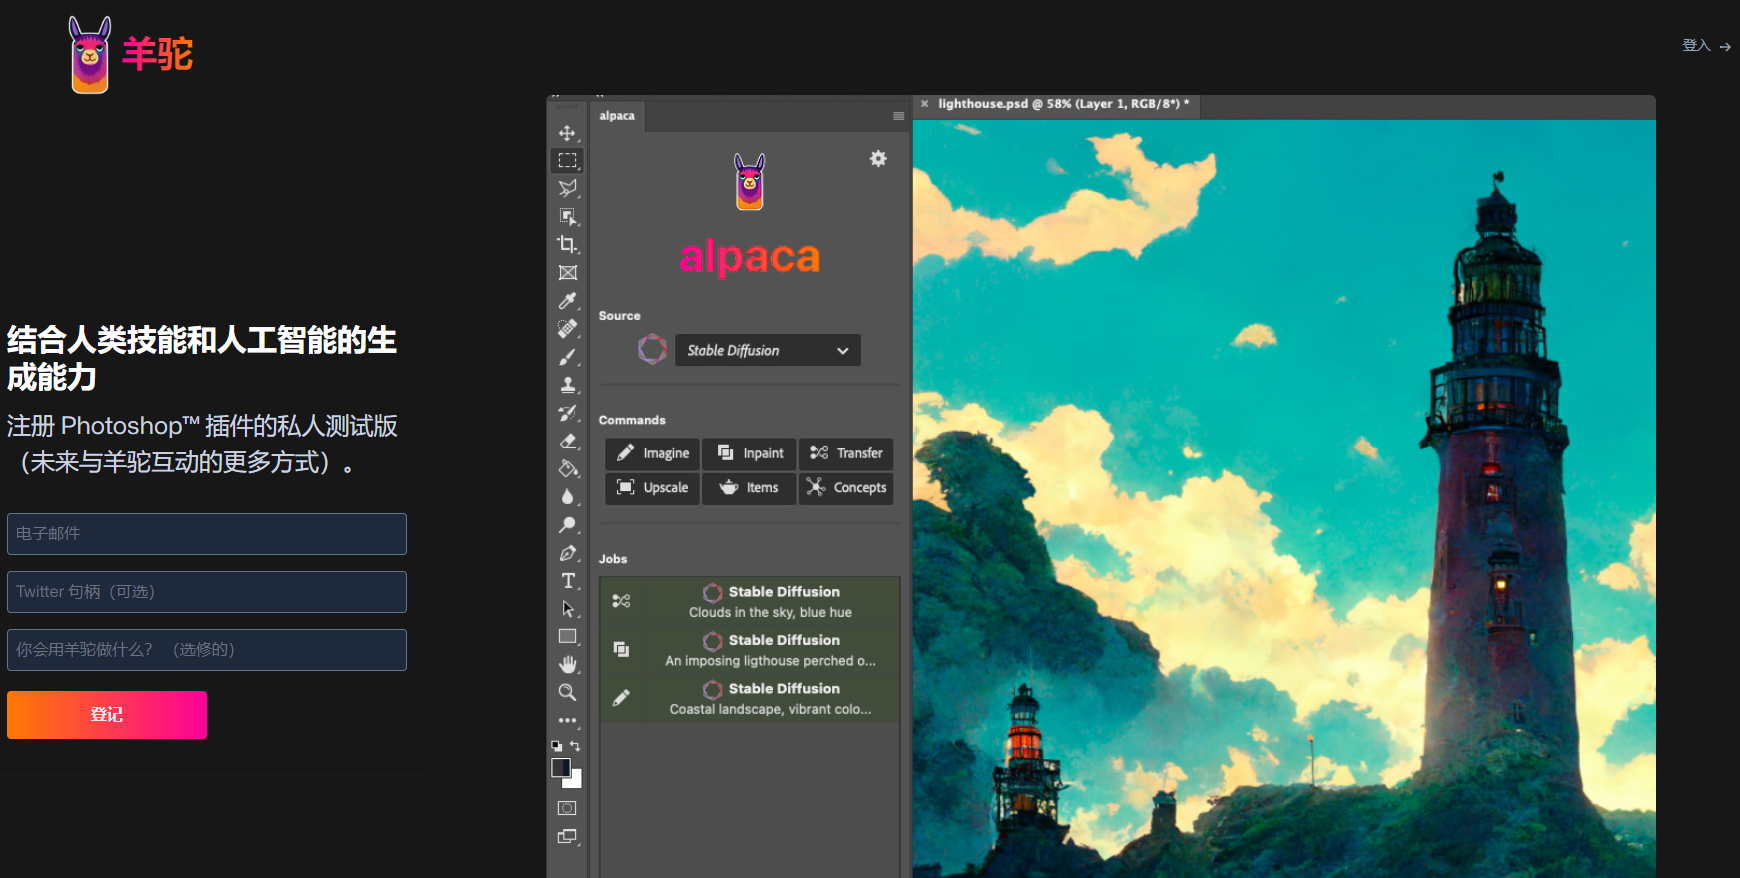Select the Polygonal Lasso tool
This screenshot has width=1740, height=878.
[567, 188]
